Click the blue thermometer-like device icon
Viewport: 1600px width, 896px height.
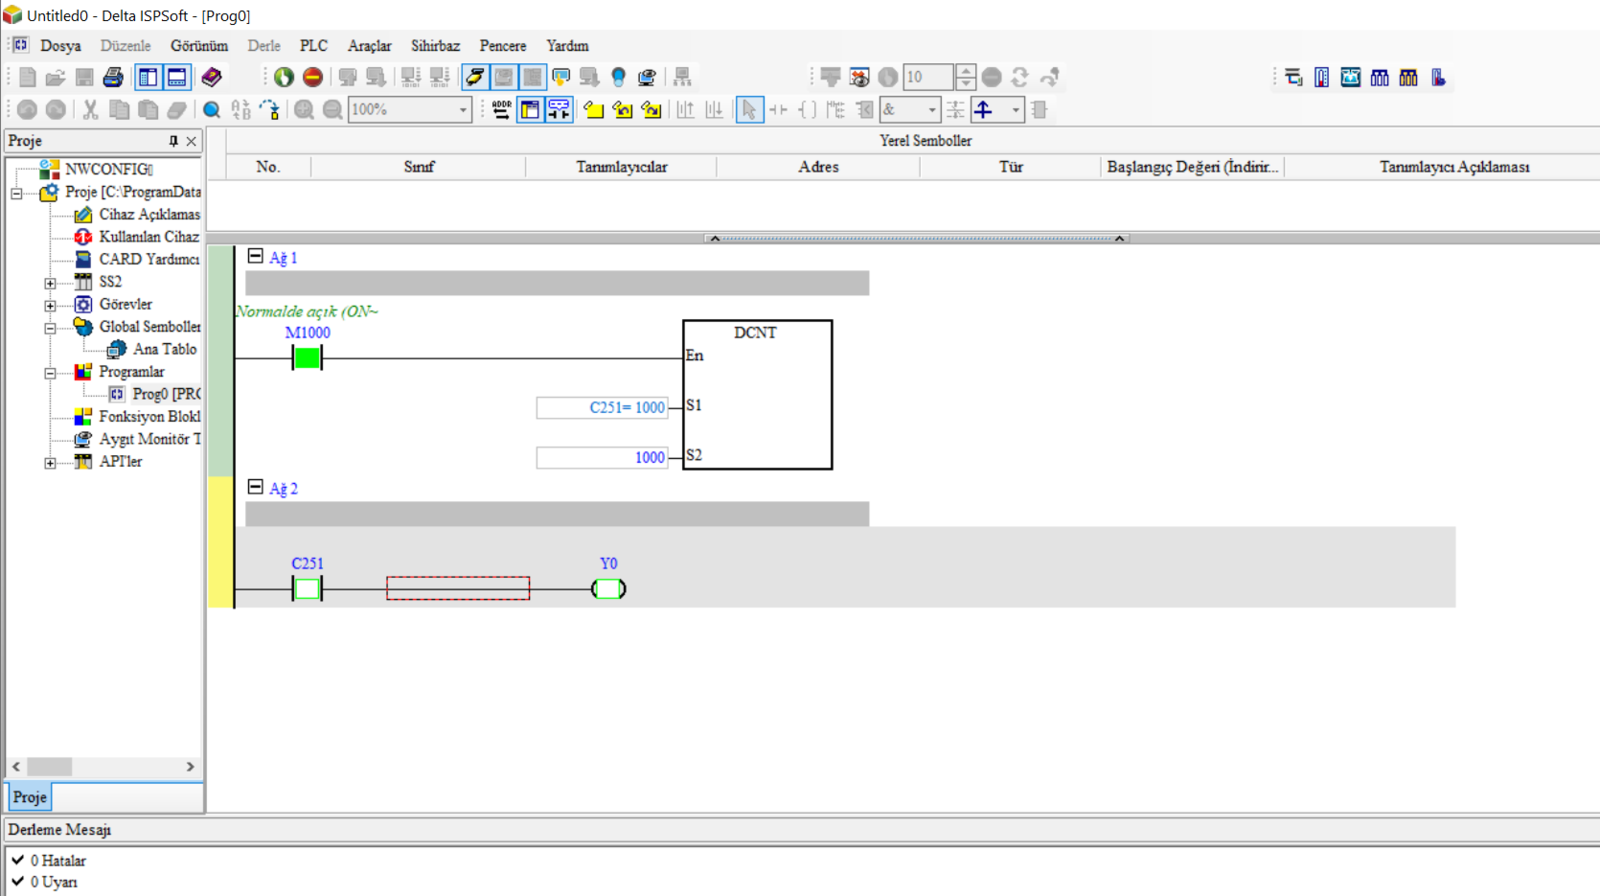1322,77
